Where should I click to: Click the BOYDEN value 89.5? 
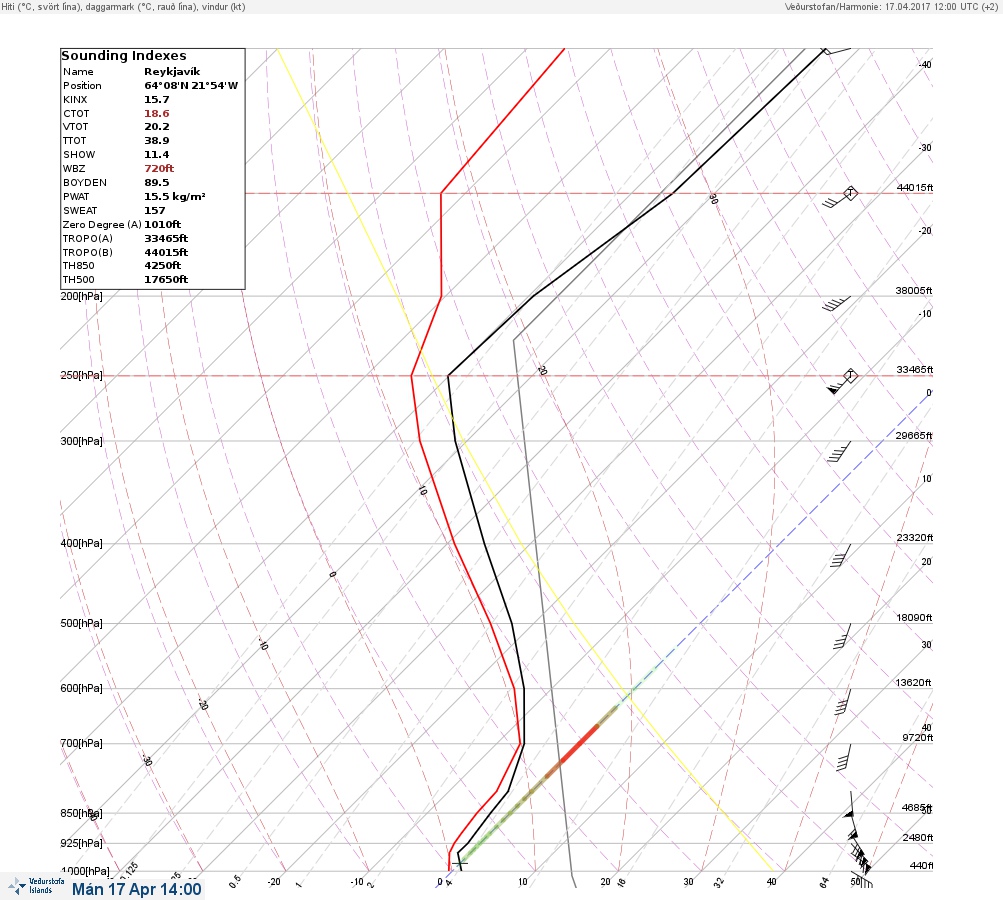[157, 182]
